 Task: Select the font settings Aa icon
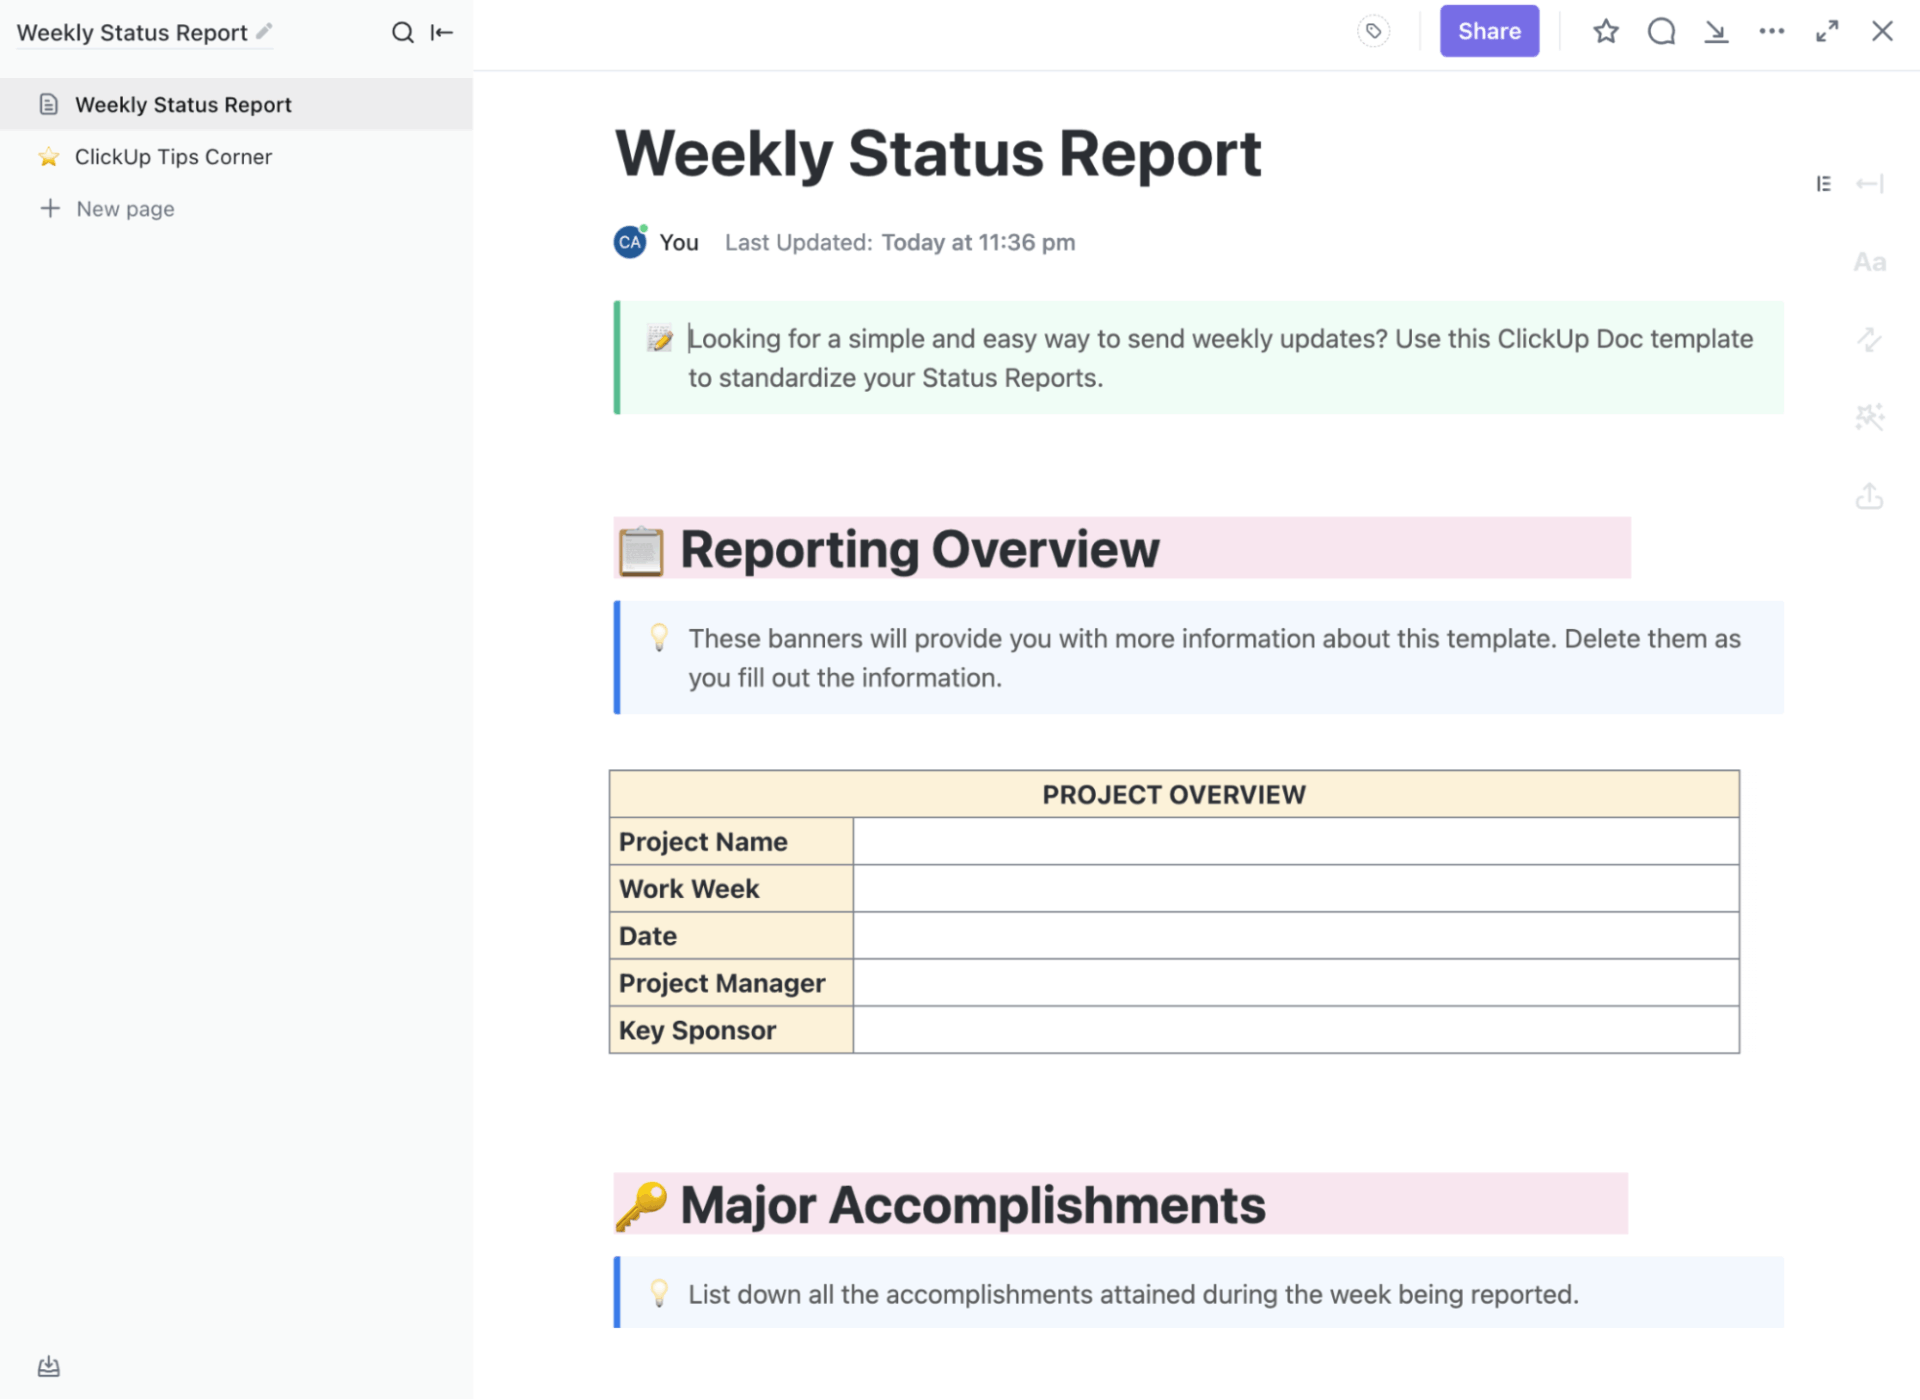(x=1869, y=261)
